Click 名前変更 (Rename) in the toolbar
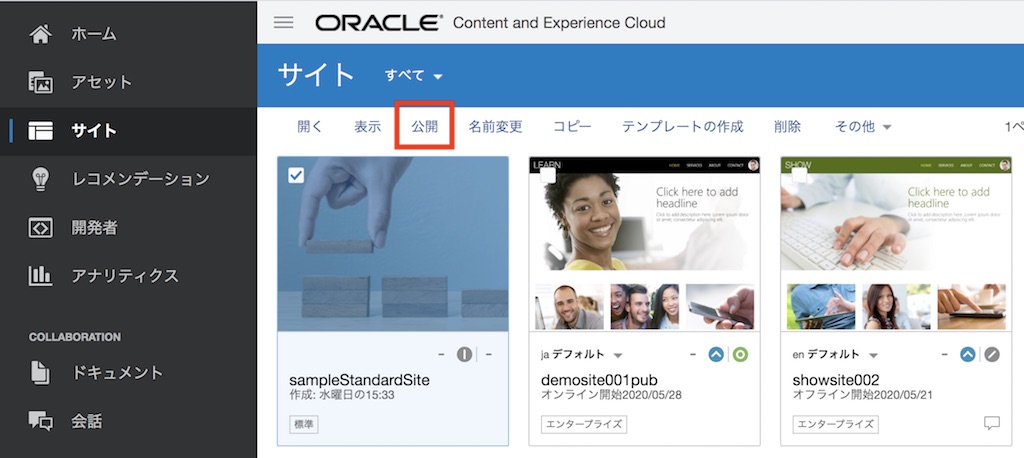The image size is (1024, 458). 496,127
